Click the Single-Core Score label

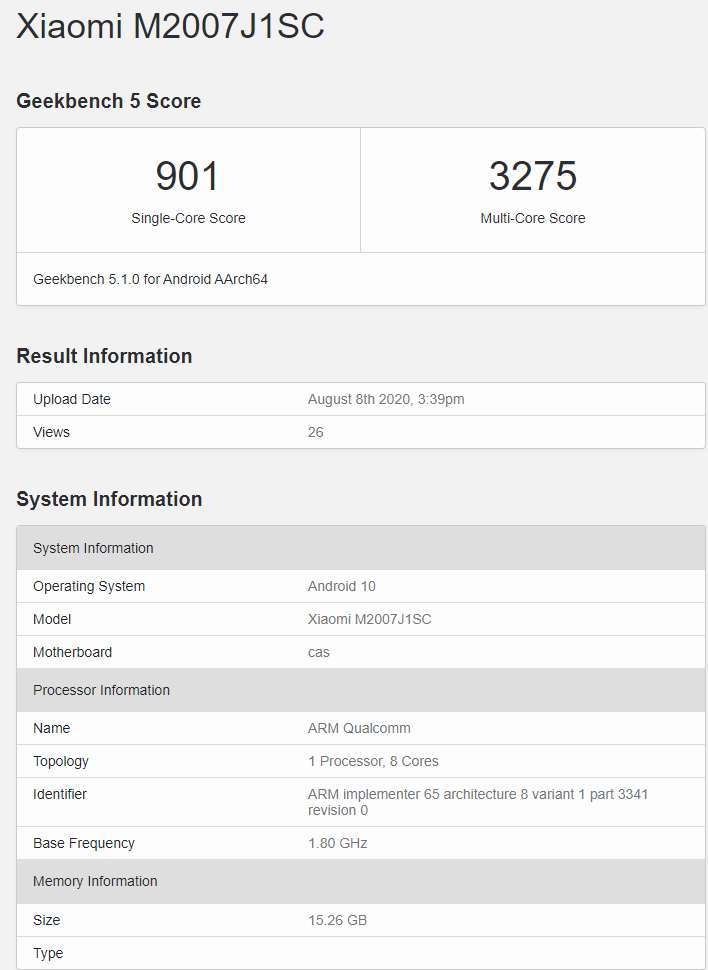(188, 218)
